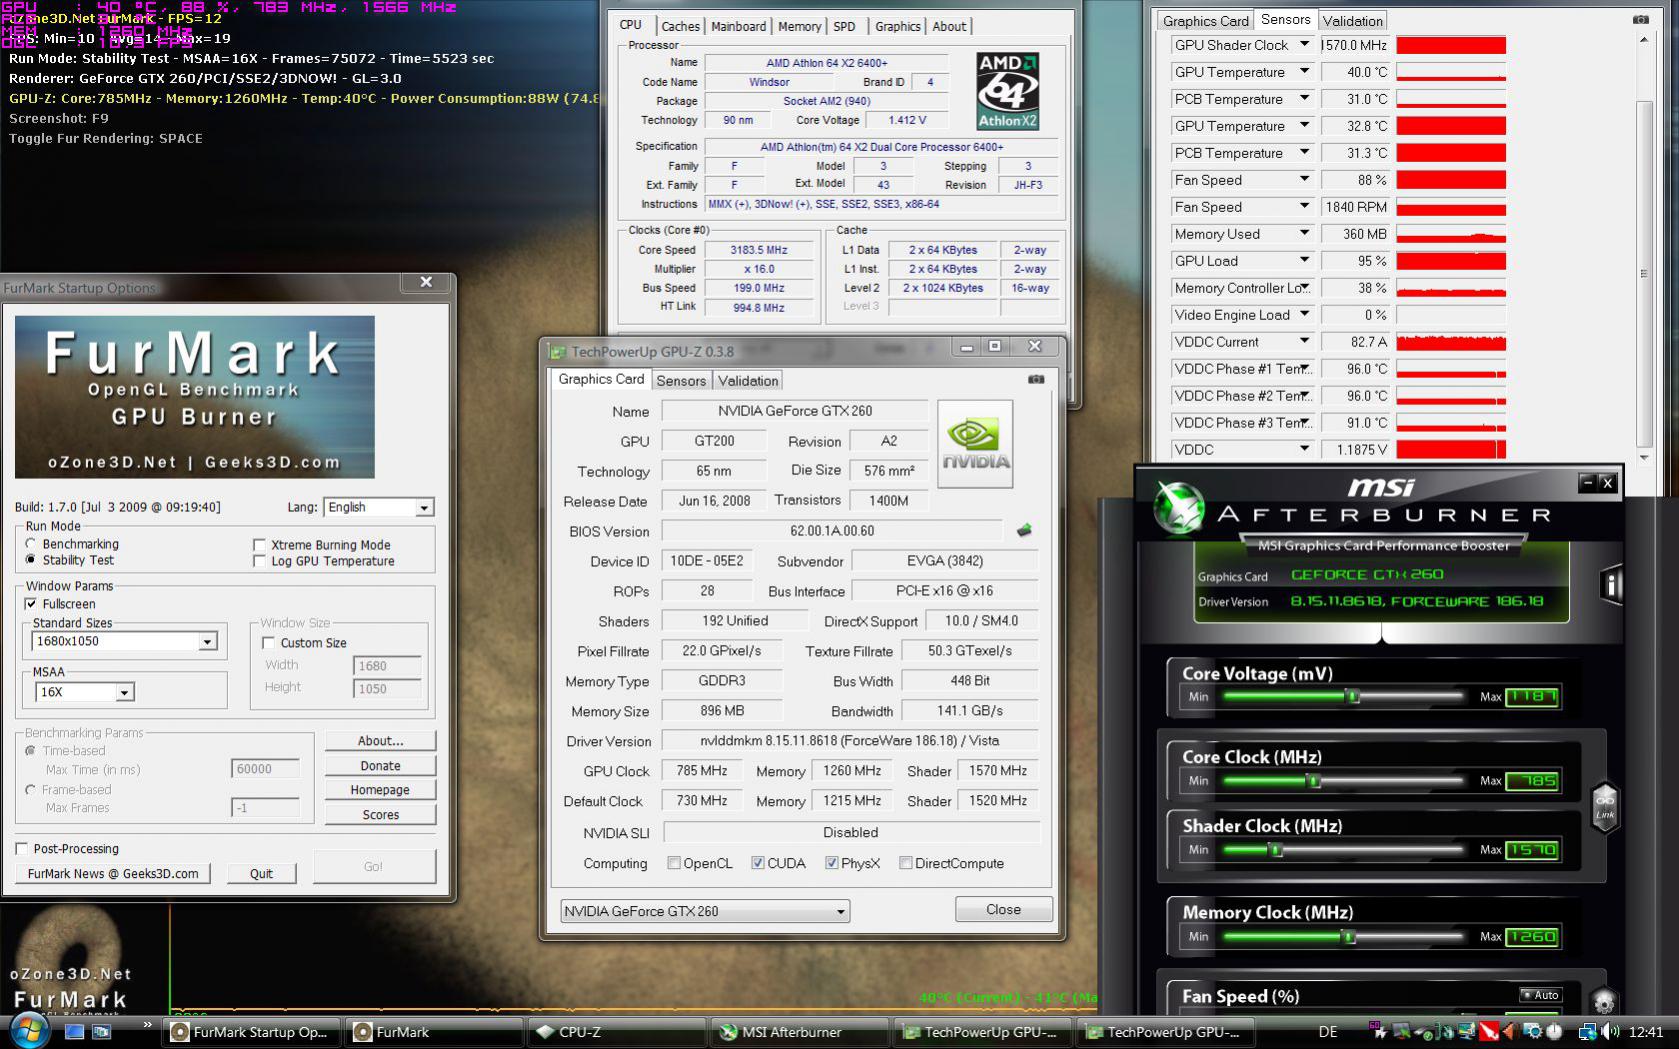Screen dimensions: 1679x1049
Task: Minimize the MSI Afterburner window
Action: pos(1587,482)
